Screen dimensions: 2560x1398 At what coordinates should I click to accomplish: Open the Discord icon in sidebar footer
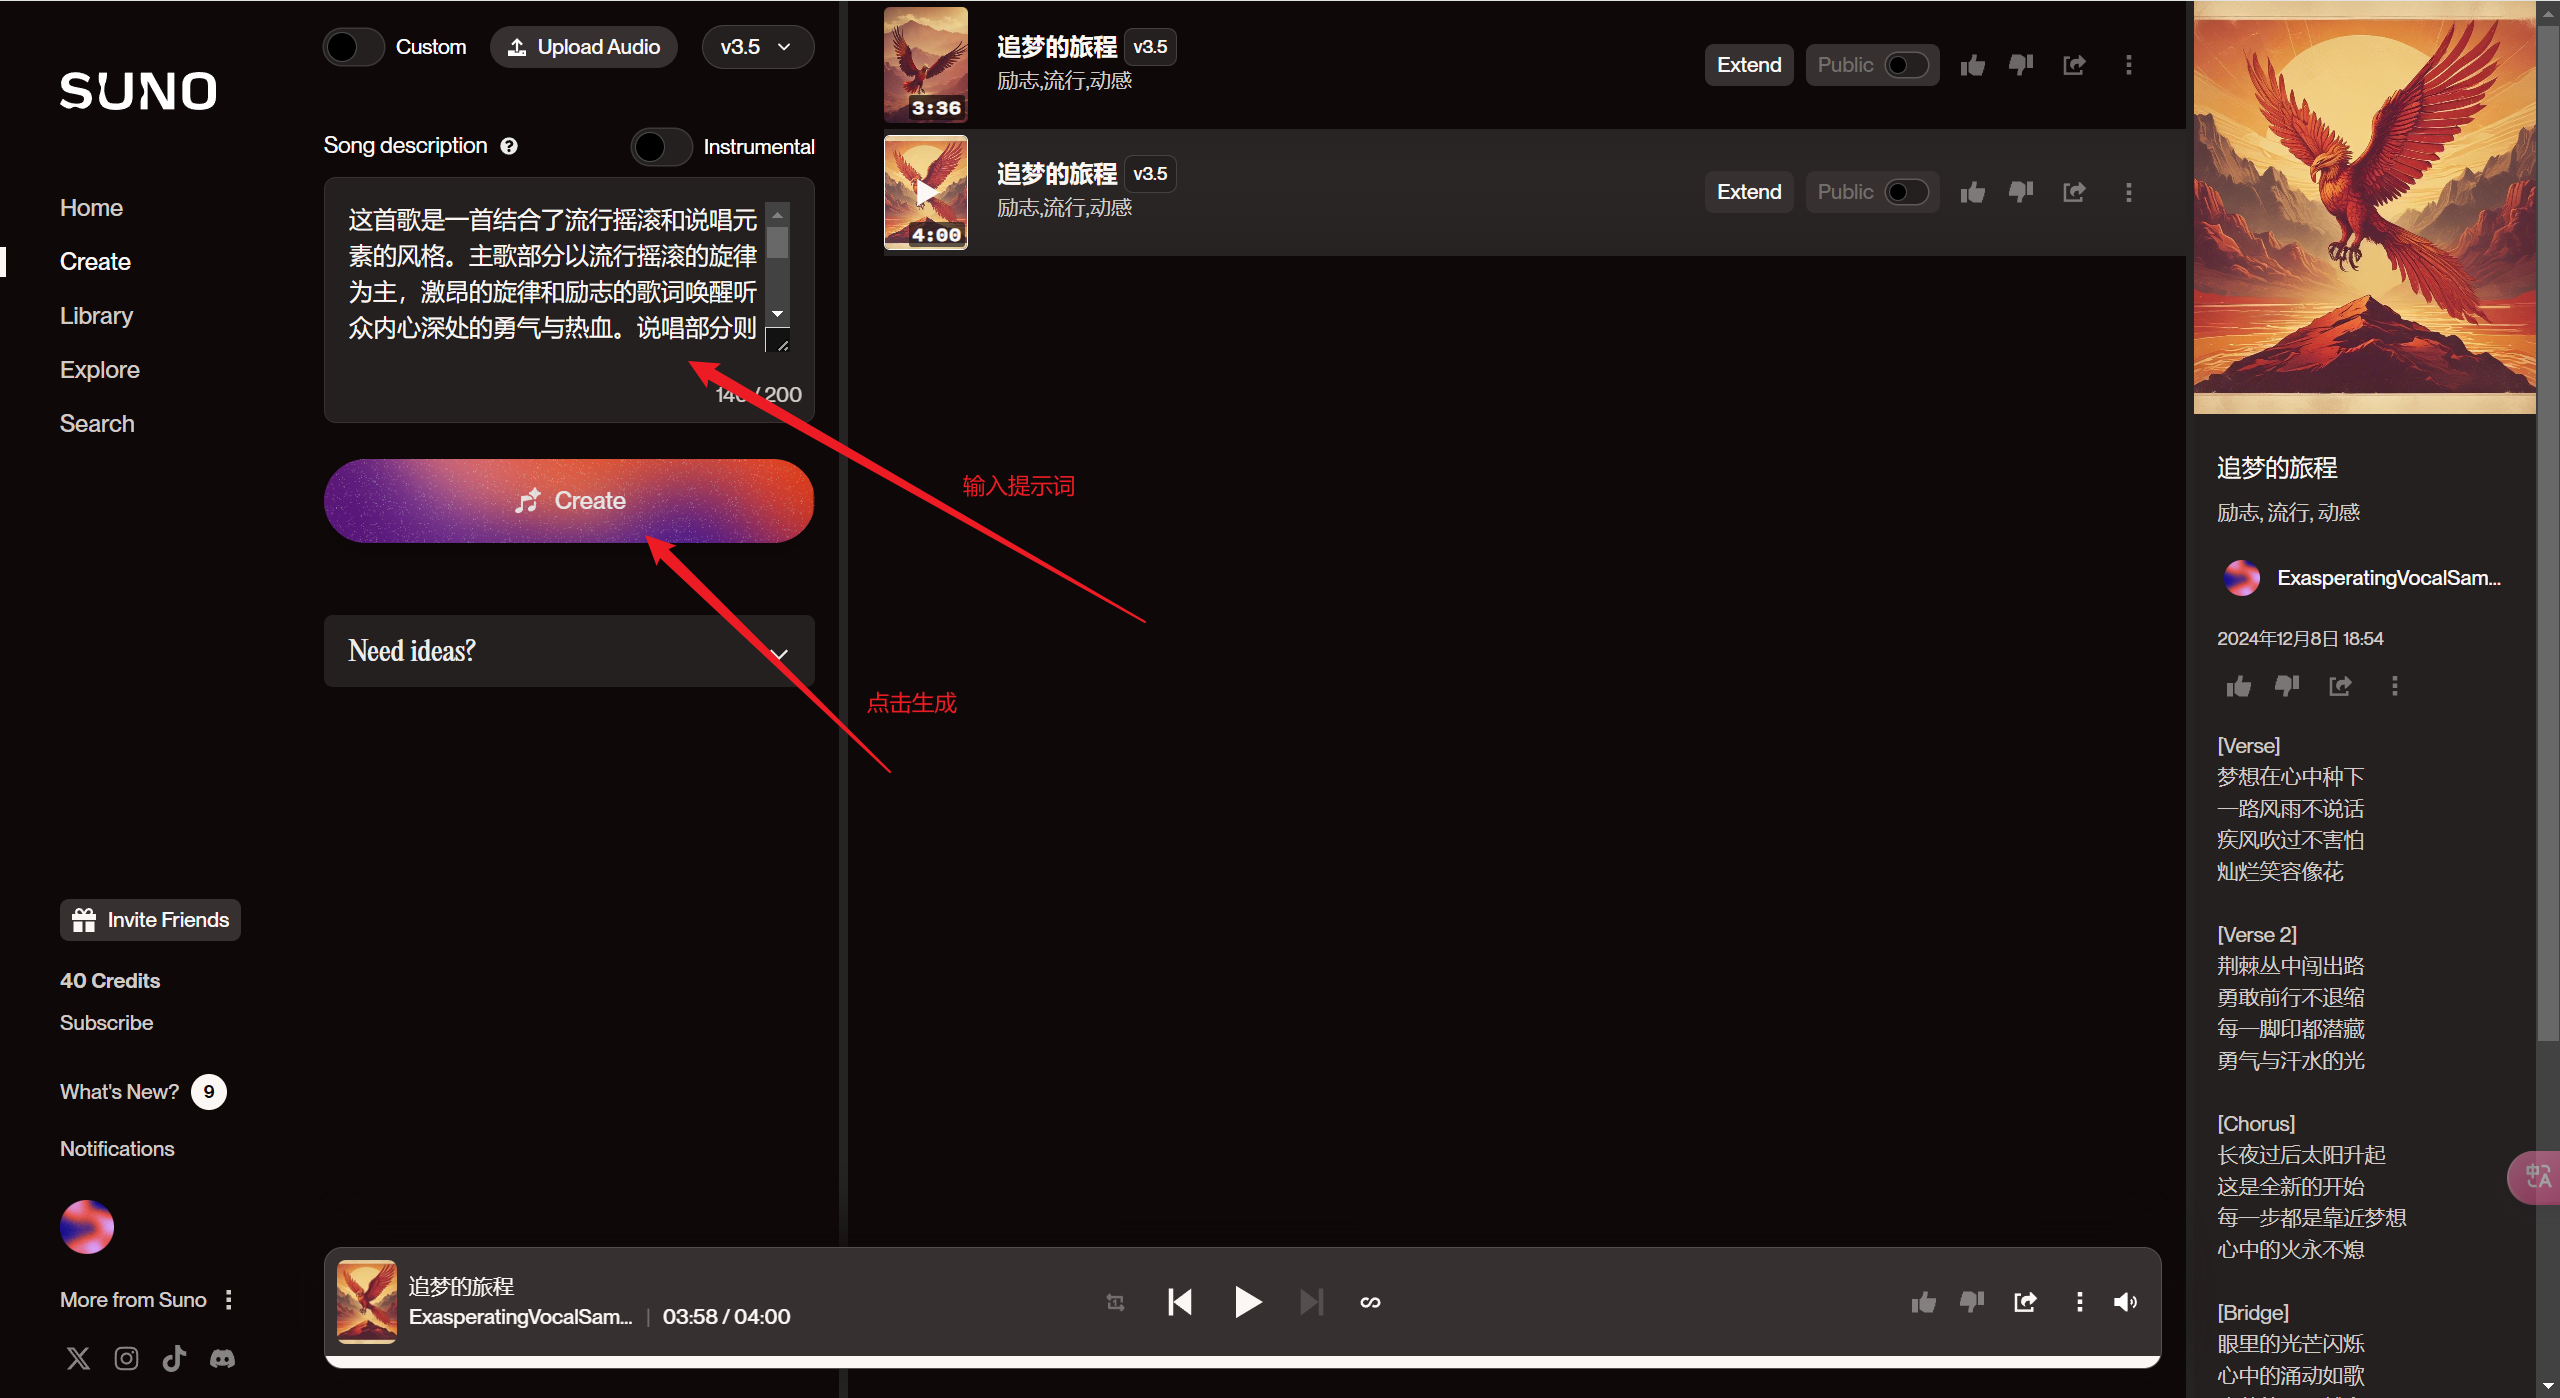point(222,1358)
